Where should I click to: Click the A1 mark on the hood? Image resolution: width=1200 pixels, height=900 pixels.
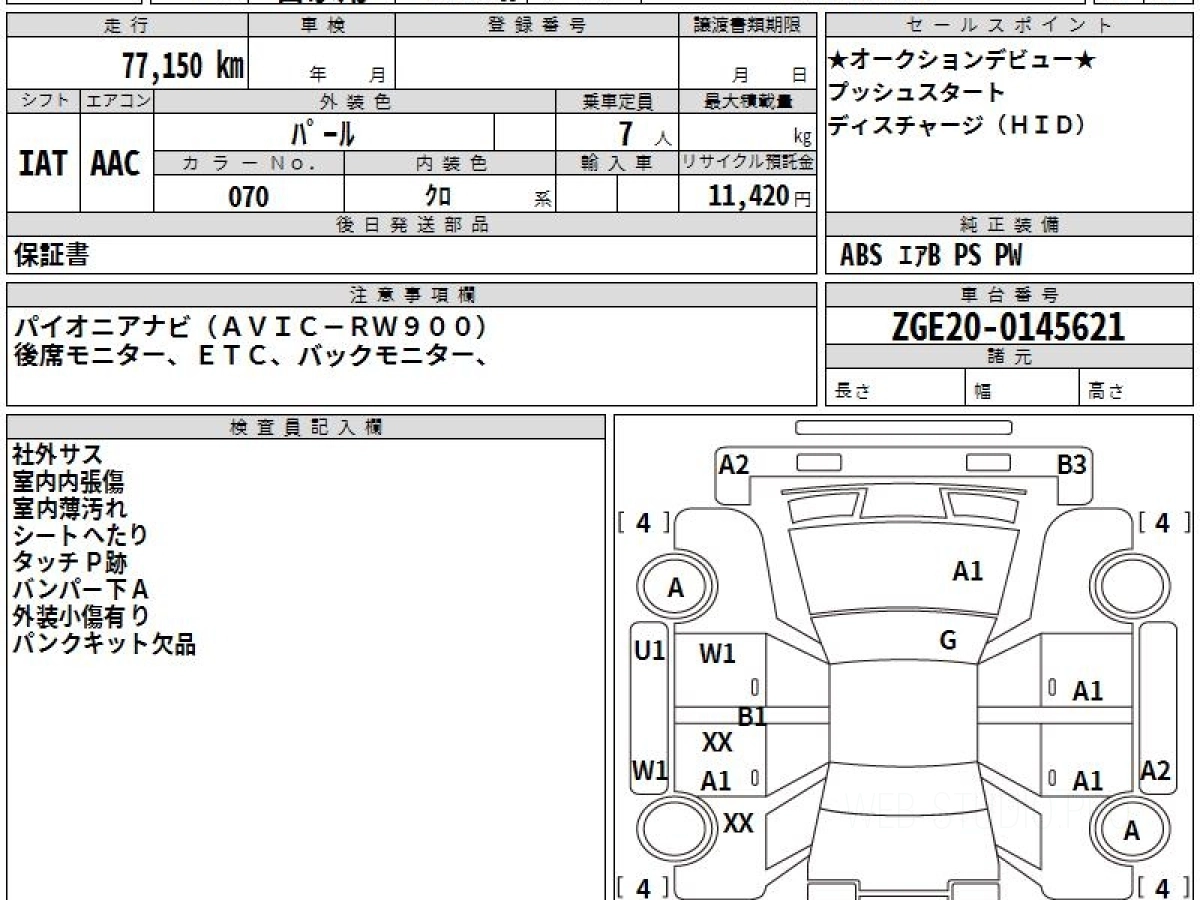tap(967, 572)
